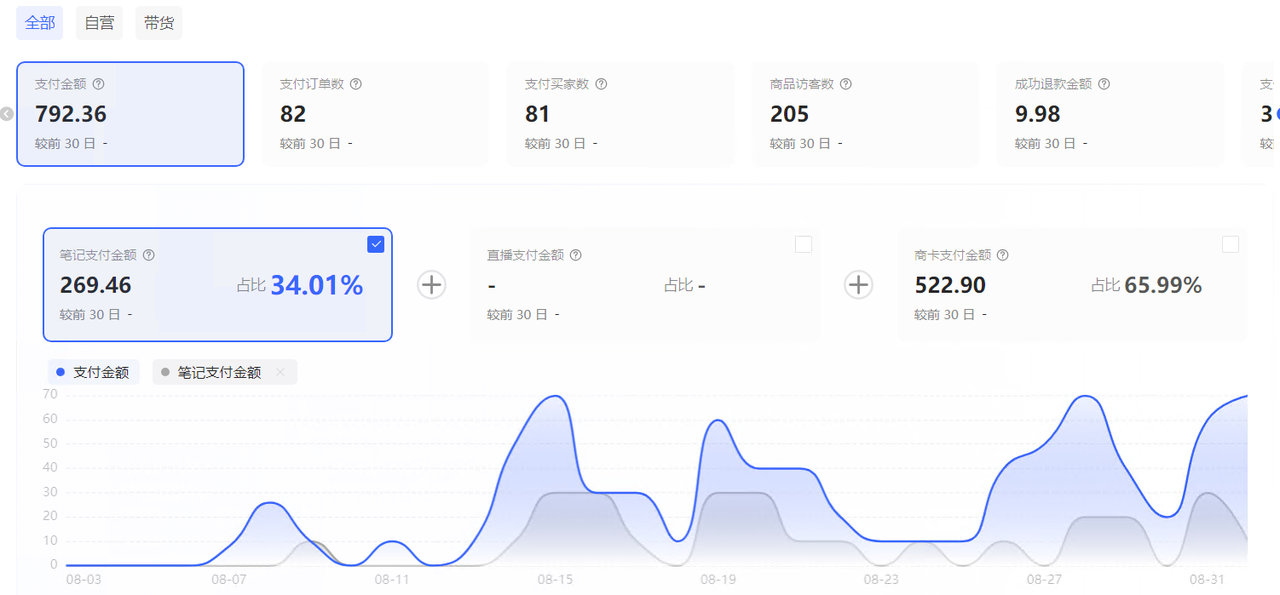The height and width of the screenshot is (595, 1280).
Task: Click help icon next to 笔记支付金额
Action: tap(149, 256)
